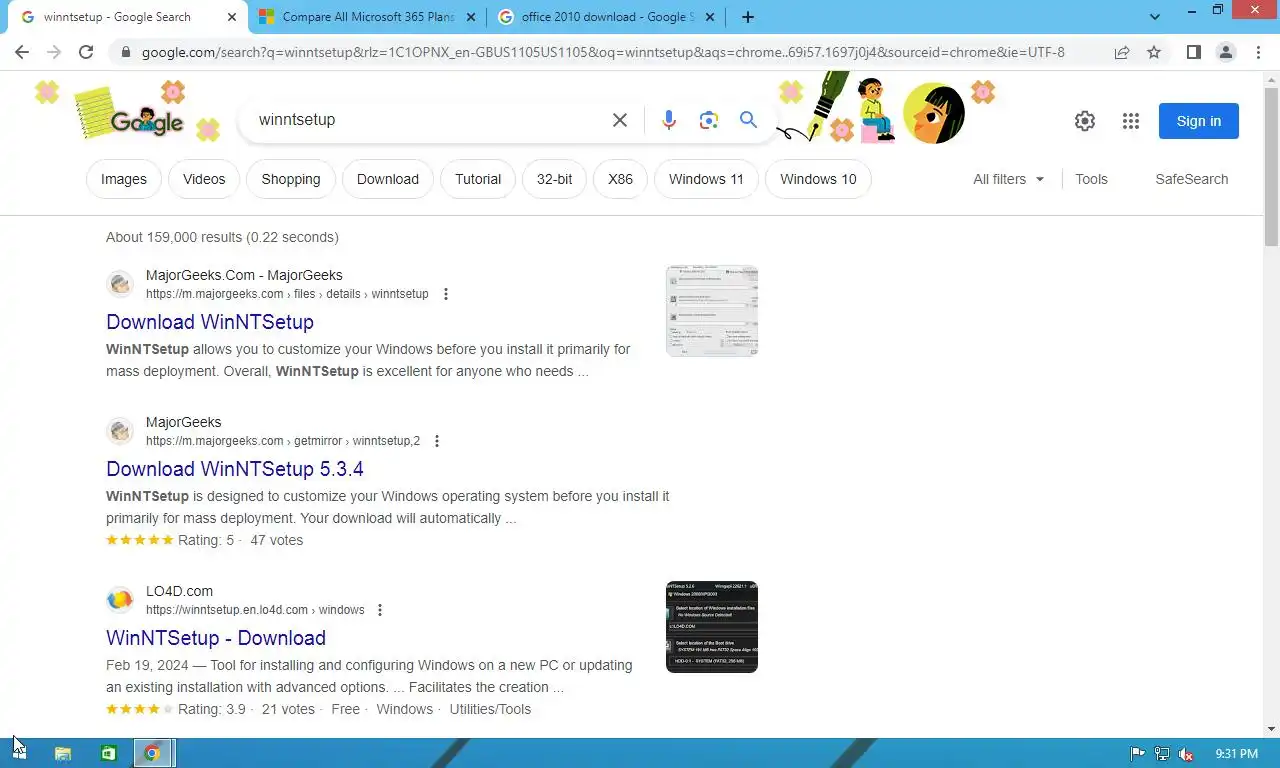
Task: Click the browser forward arrow
Action: click(x=54, y=52)
